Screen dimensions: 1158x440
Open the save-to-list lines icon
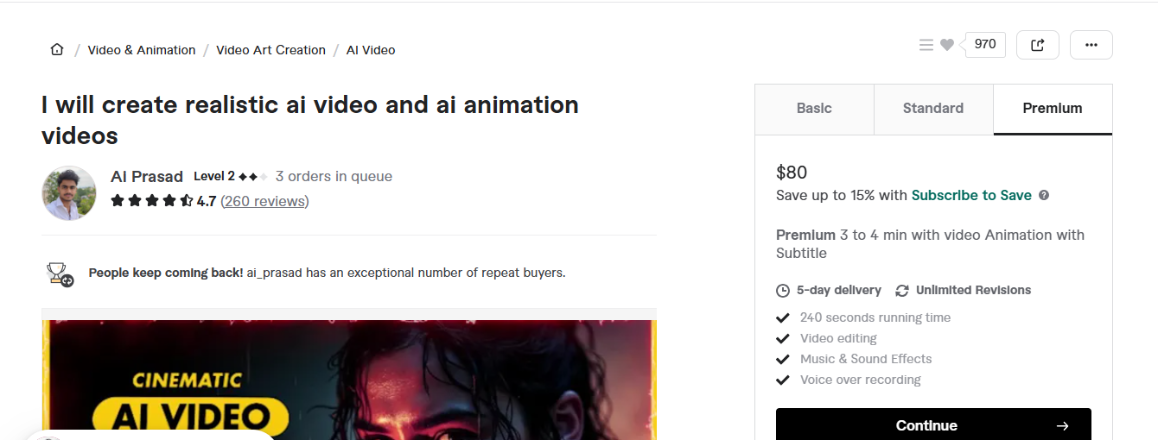coord(926,45)
